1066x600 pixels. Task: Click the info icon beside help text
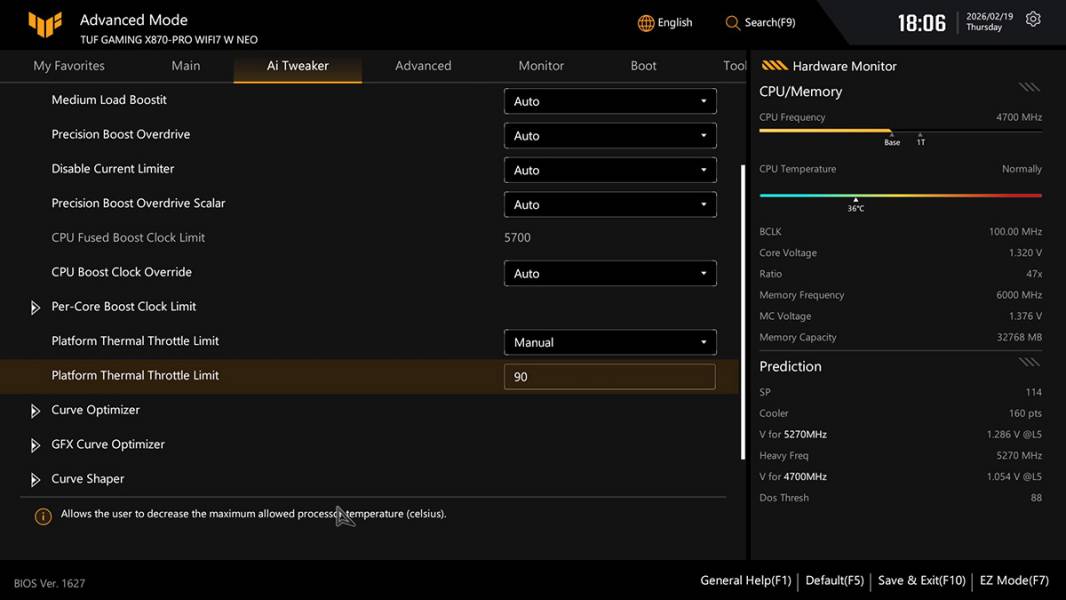pyautogui.click(x=43, y=516)
